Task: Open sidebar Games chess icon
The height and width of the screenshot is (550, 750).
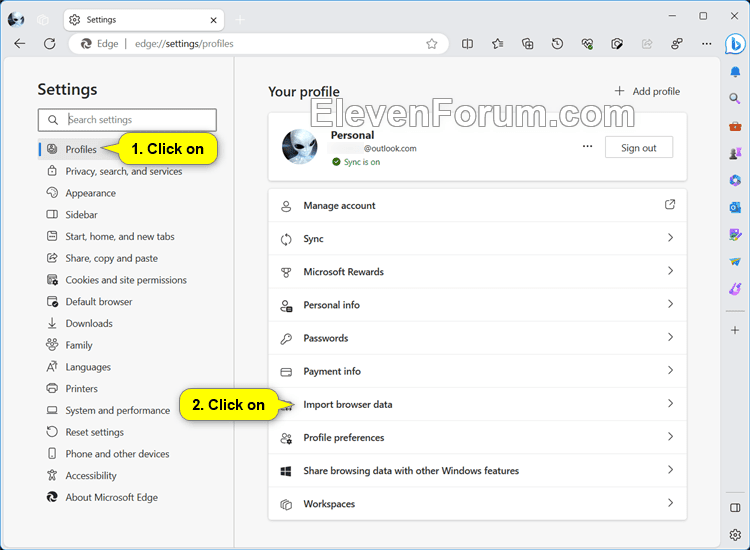Action: 735,153
